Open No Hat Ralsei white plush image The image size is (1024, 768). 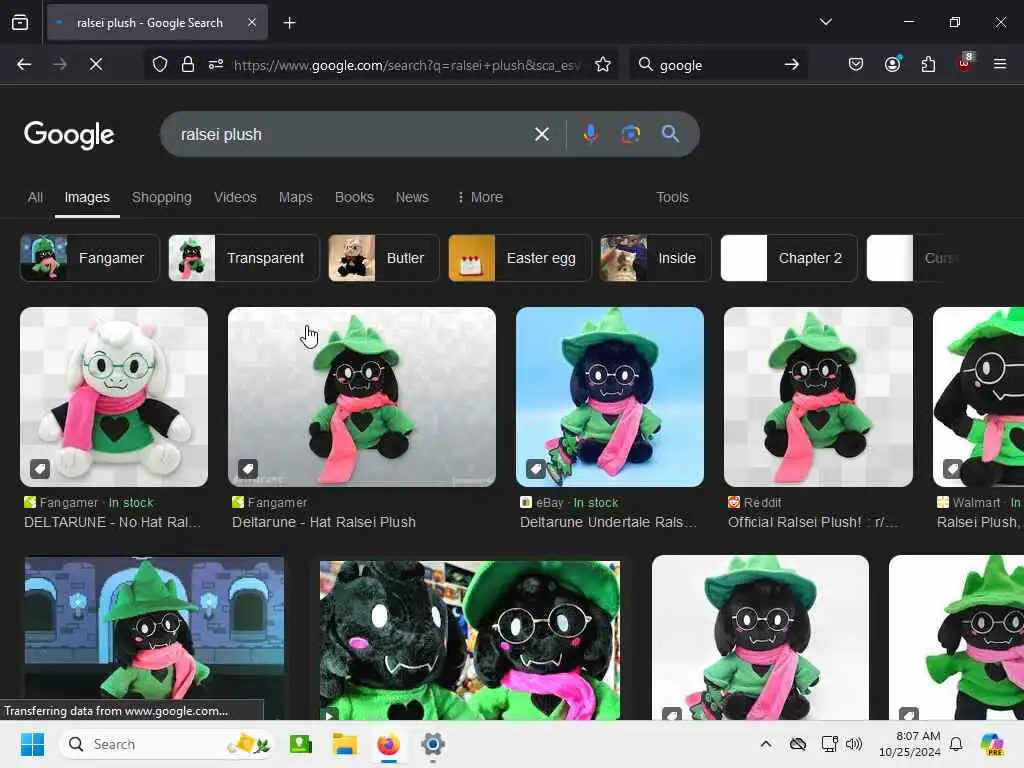click(114, 397)
